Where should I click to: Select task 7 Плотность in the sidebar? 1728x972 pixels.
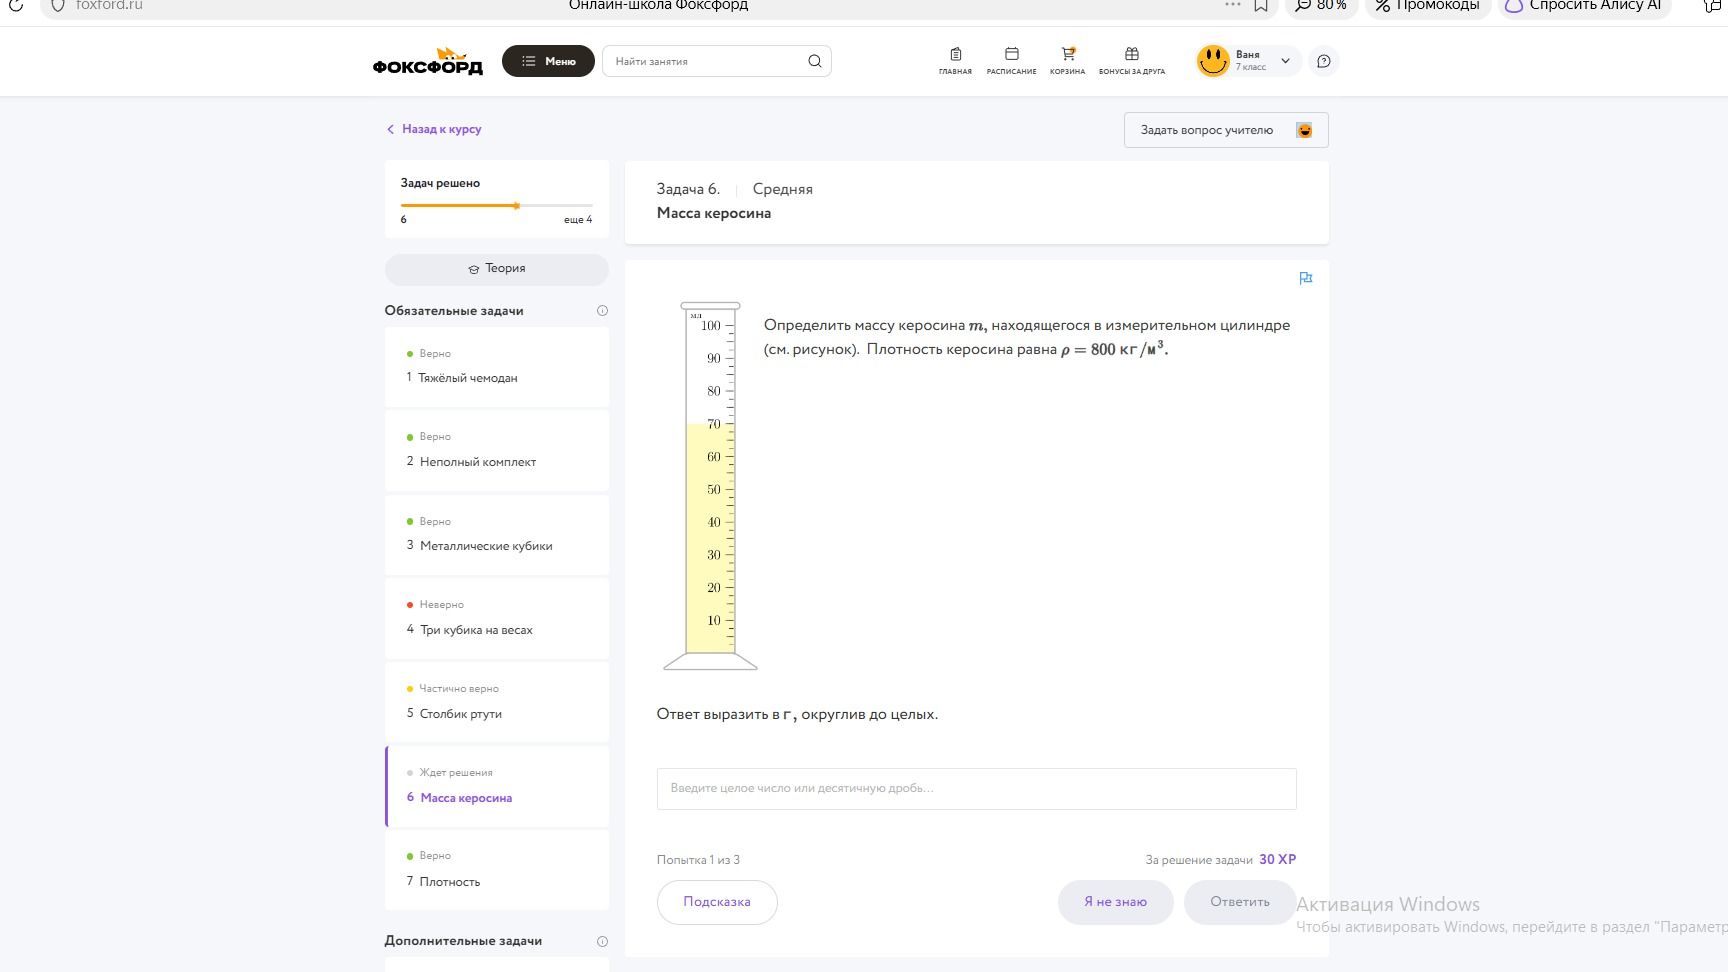[497, 870]
